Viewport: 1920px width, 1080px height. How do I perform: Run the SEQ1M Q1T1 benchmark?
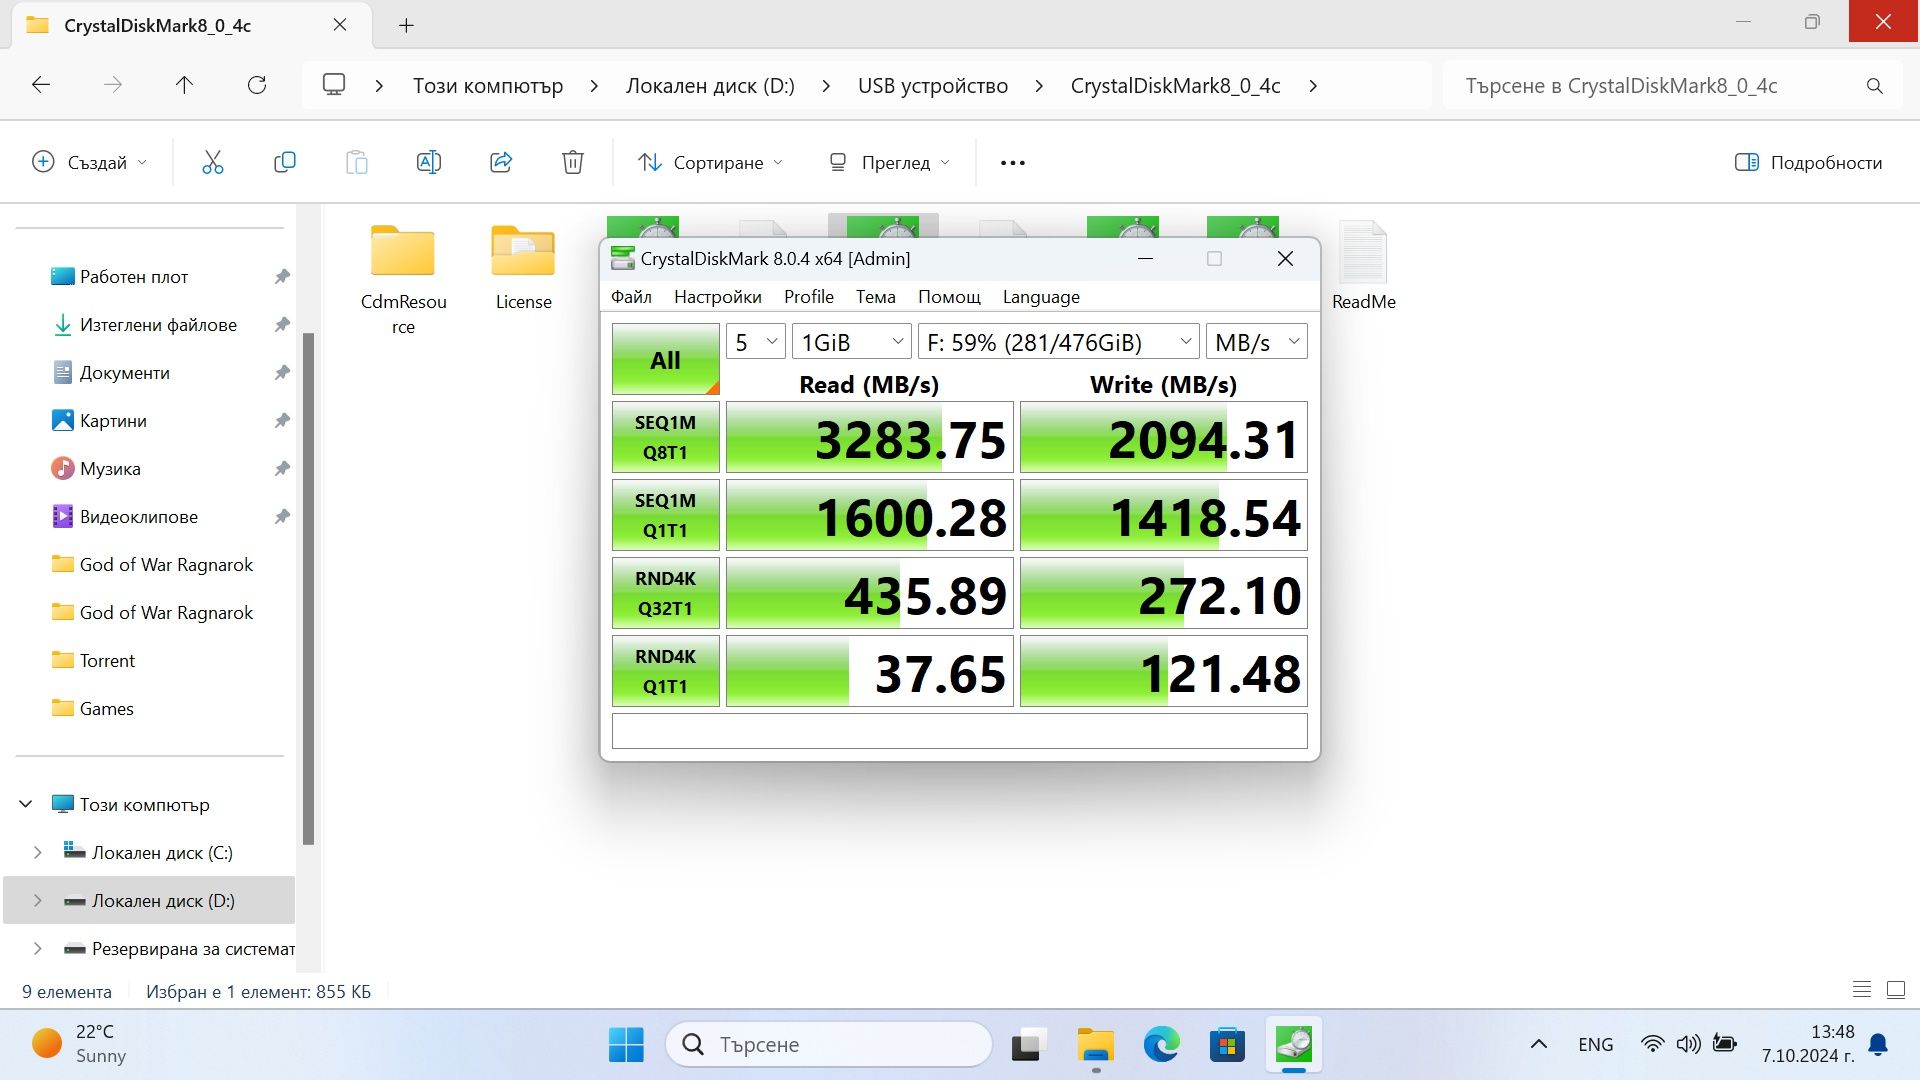click(665, 515)
